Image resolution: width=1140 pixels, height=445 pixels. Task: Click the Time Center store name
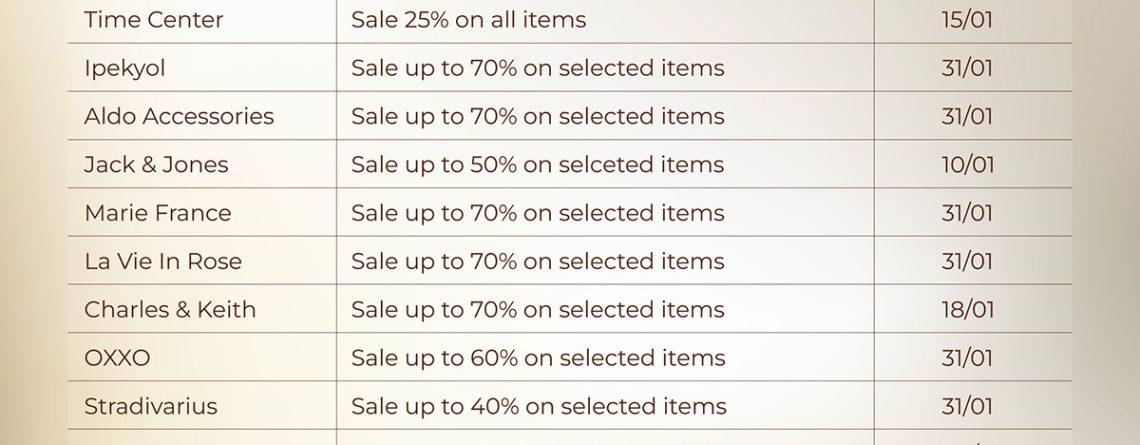click(x=154, y=20)
